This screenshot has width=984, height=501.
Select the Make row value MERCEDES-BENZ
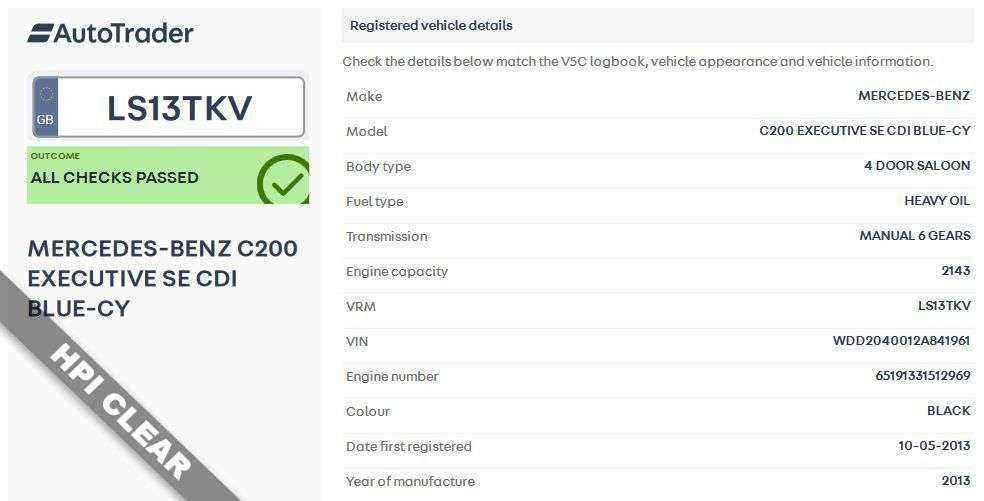click(914, 96)
